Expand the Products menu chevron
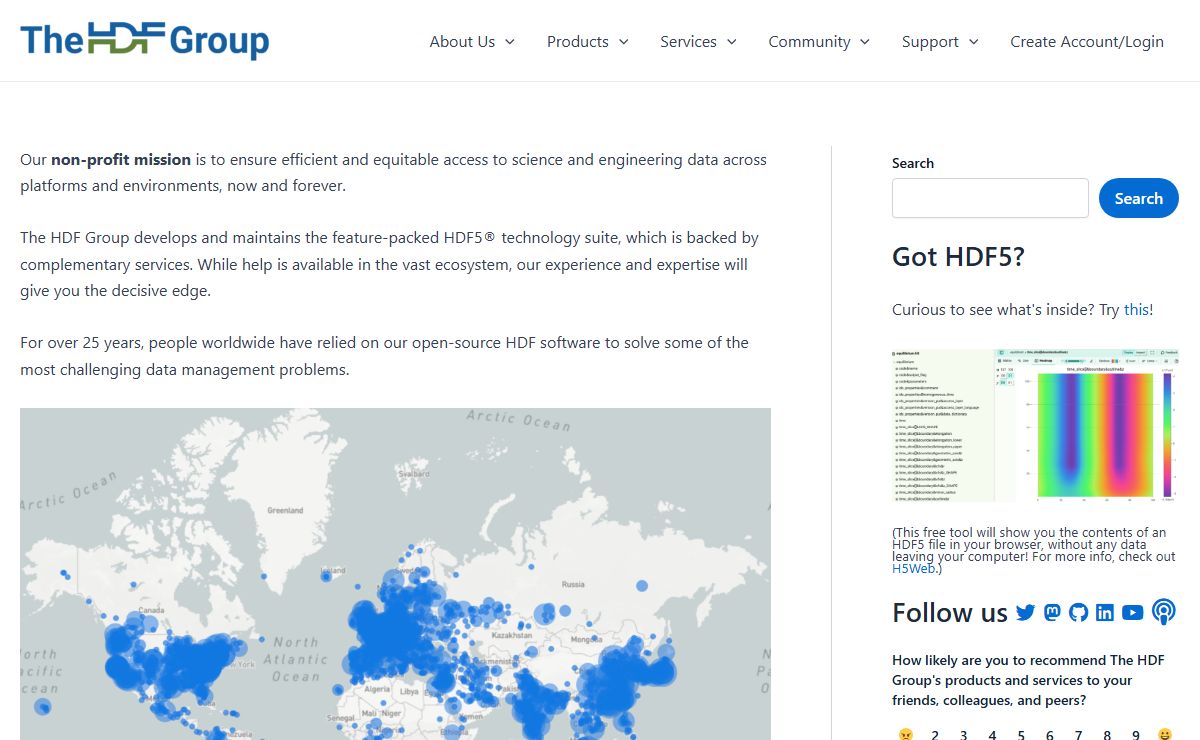 click(x=624, y=42)
